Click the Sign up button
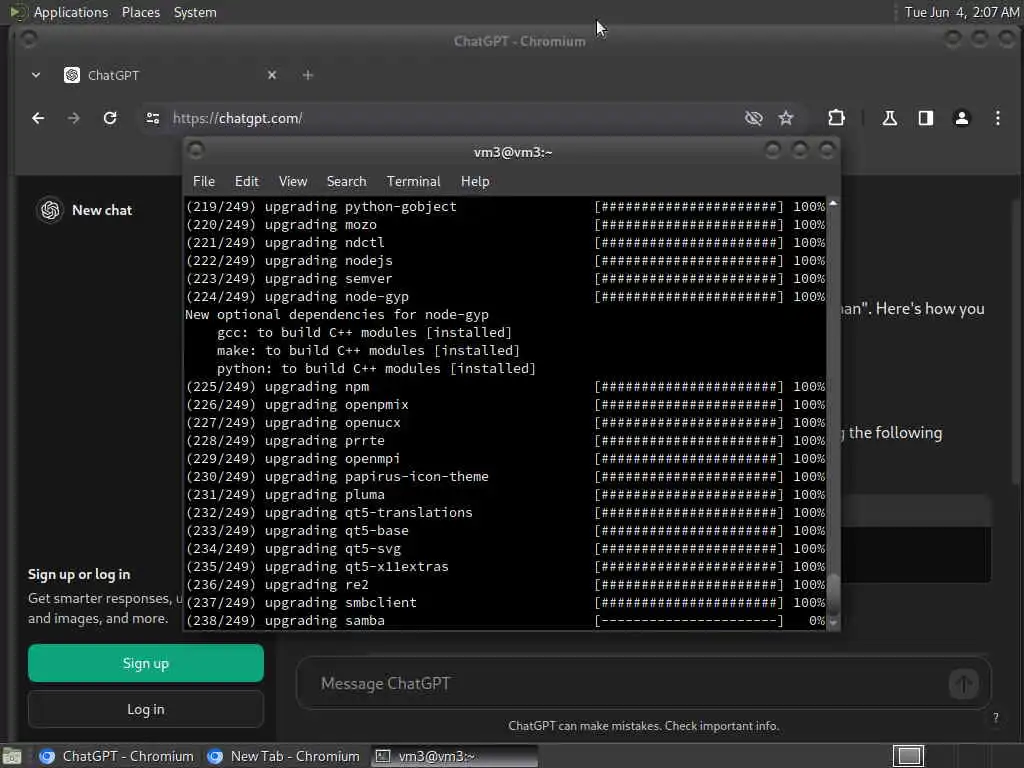The image size is (1024, 768). click(146, 663)
